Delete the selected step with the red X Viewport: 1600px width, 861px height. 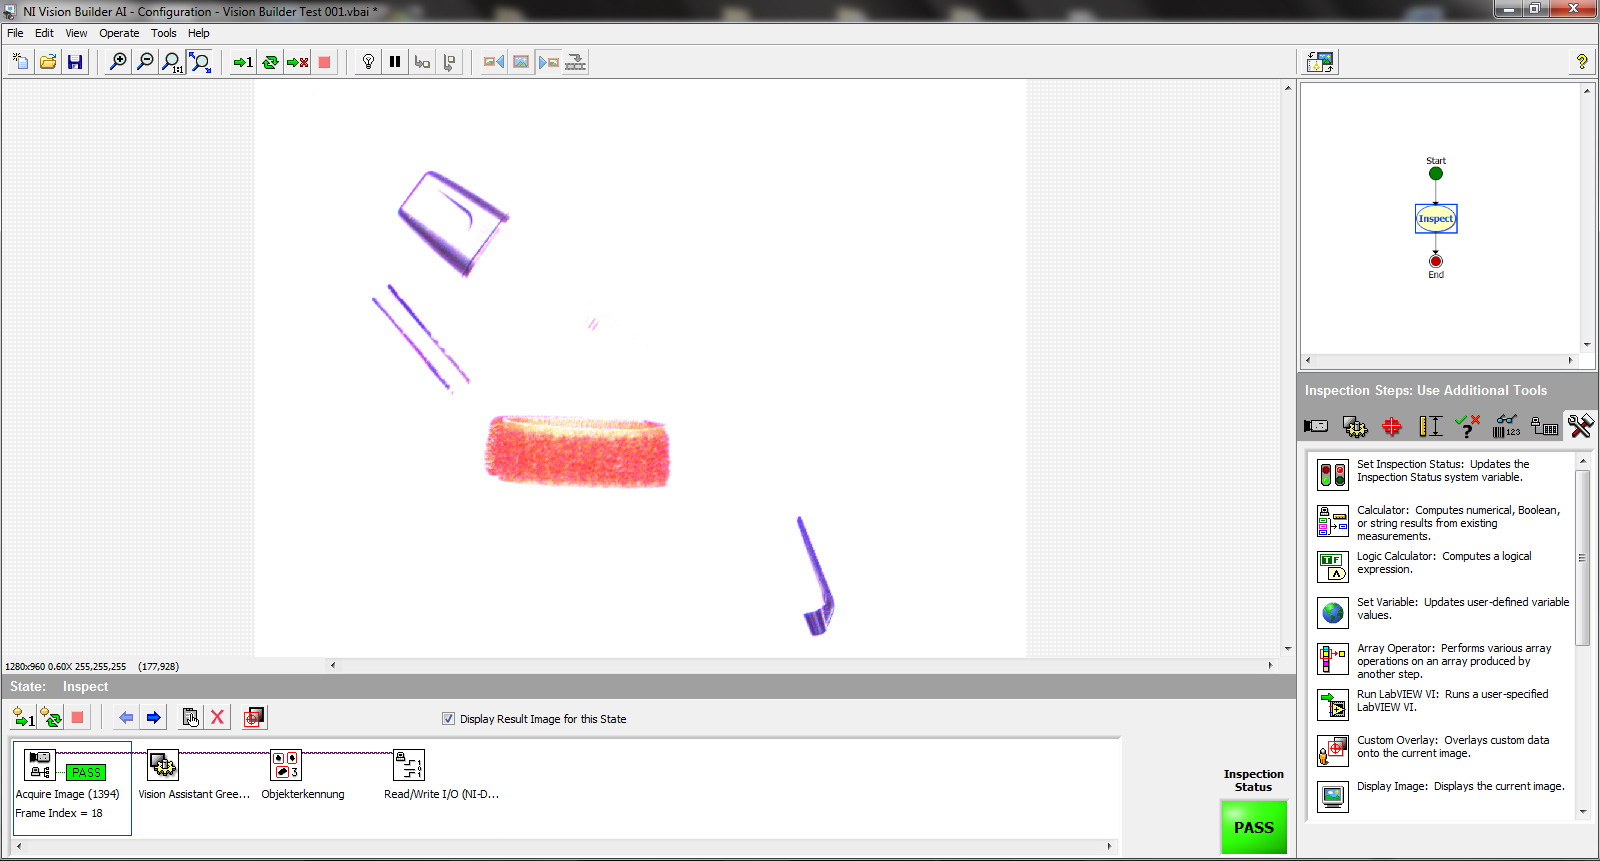(217, 718)
